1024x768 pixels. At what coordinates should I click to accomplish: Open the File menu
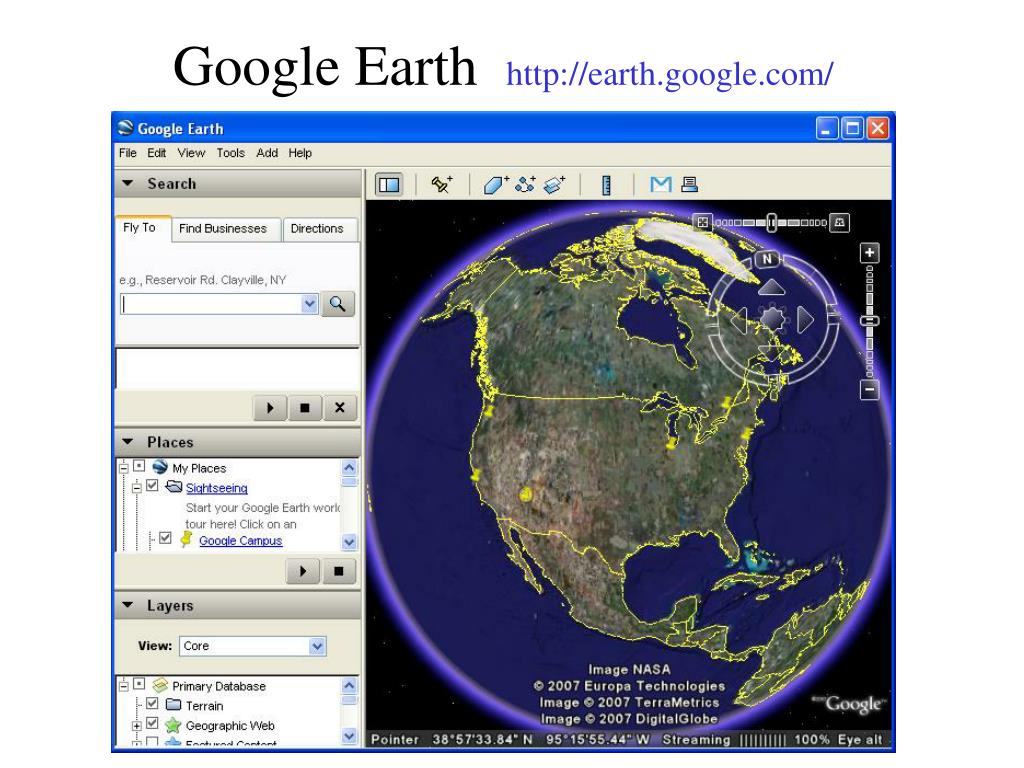127,153
